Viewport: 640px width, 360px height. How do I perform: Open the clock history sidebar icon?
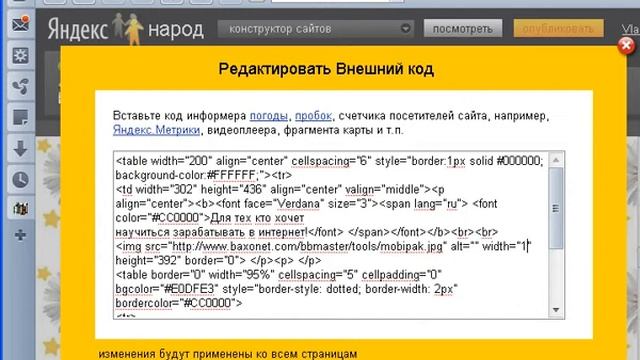coord(20,180)
